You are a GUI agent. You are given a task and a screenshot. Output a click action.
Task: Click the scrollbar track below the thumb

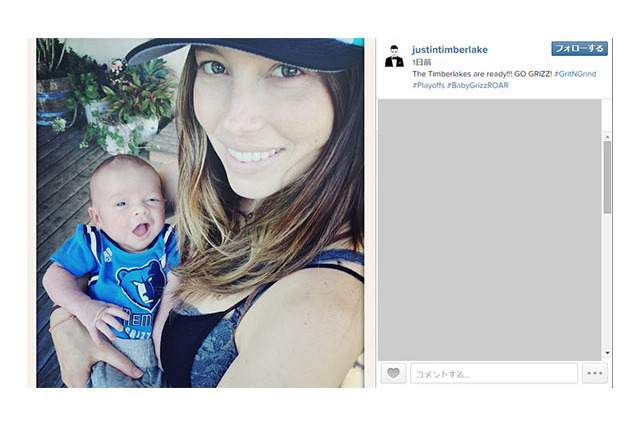607,281
